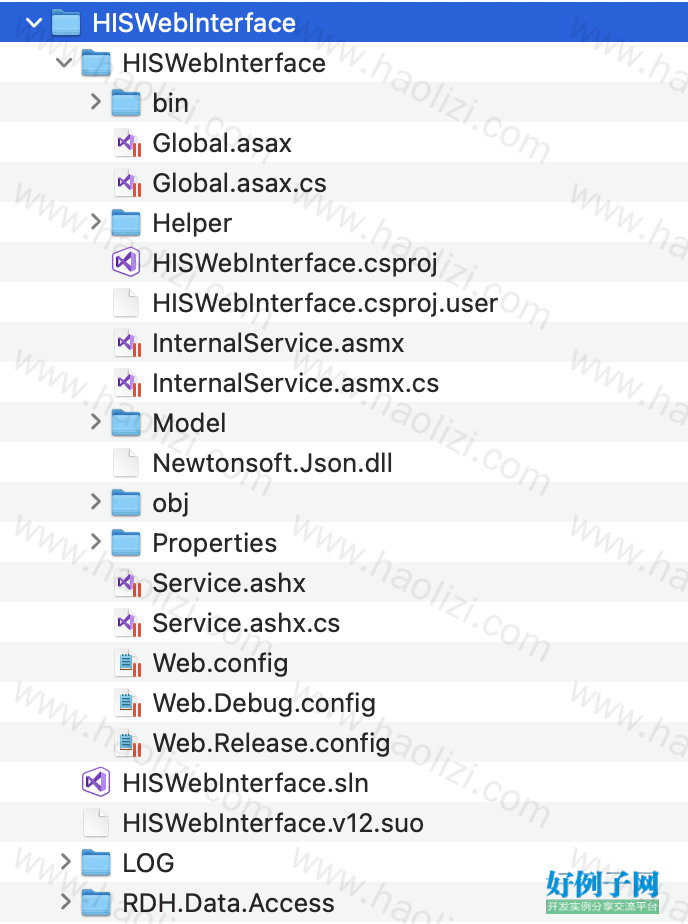Select the Global.asax file name
688x924 pixels.
tap(222, 143)
